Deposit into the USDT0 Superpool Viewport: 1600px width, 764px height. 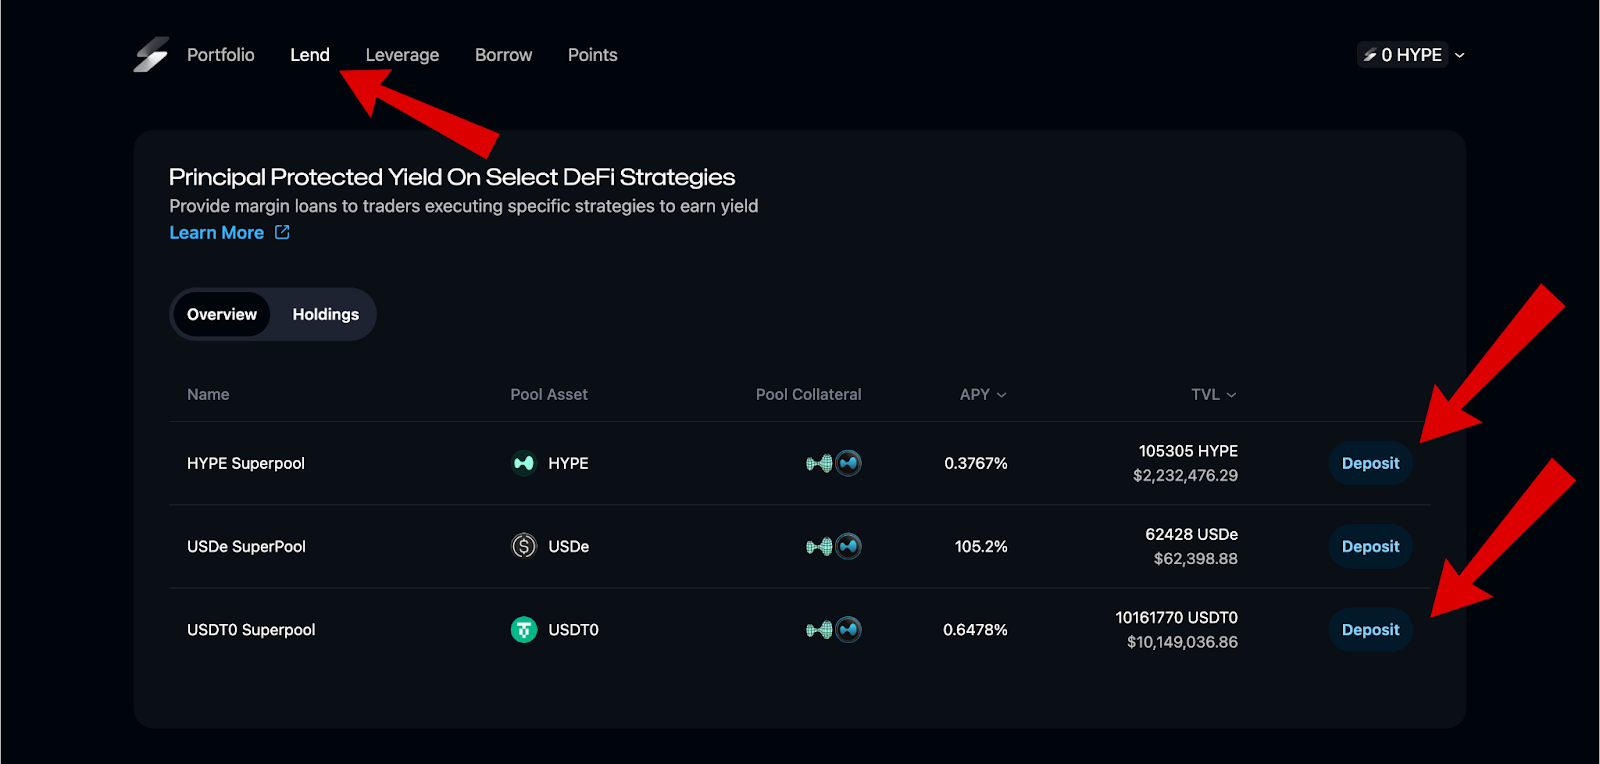click(1370, 630)
